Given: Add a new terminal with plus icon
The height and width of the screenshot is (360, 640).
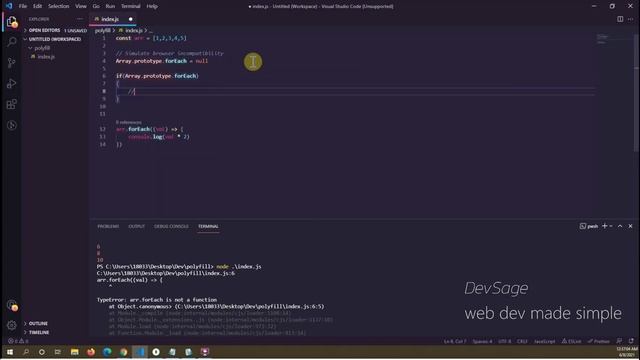Looking at the screenshot, I should tap(604, 226).
